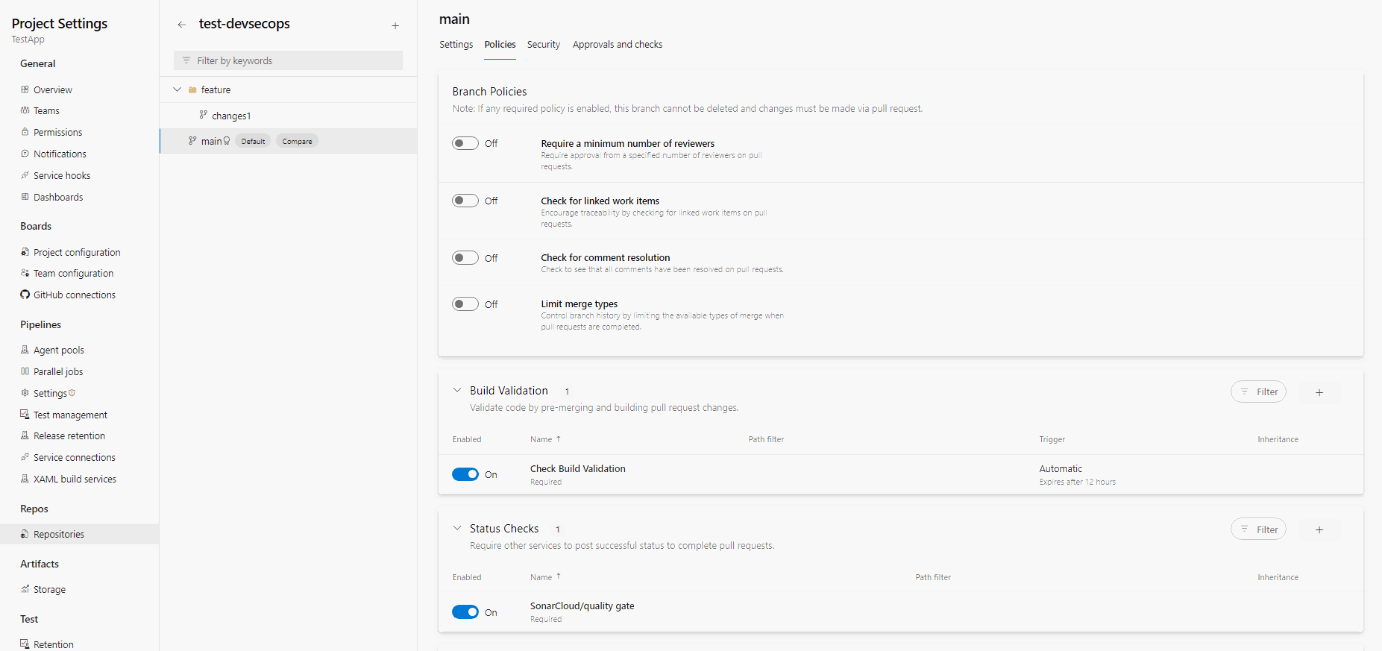The image size is (1382, 651).
Task: Click the plus icon in Status Checks
Action: (x=1319, y=530)
